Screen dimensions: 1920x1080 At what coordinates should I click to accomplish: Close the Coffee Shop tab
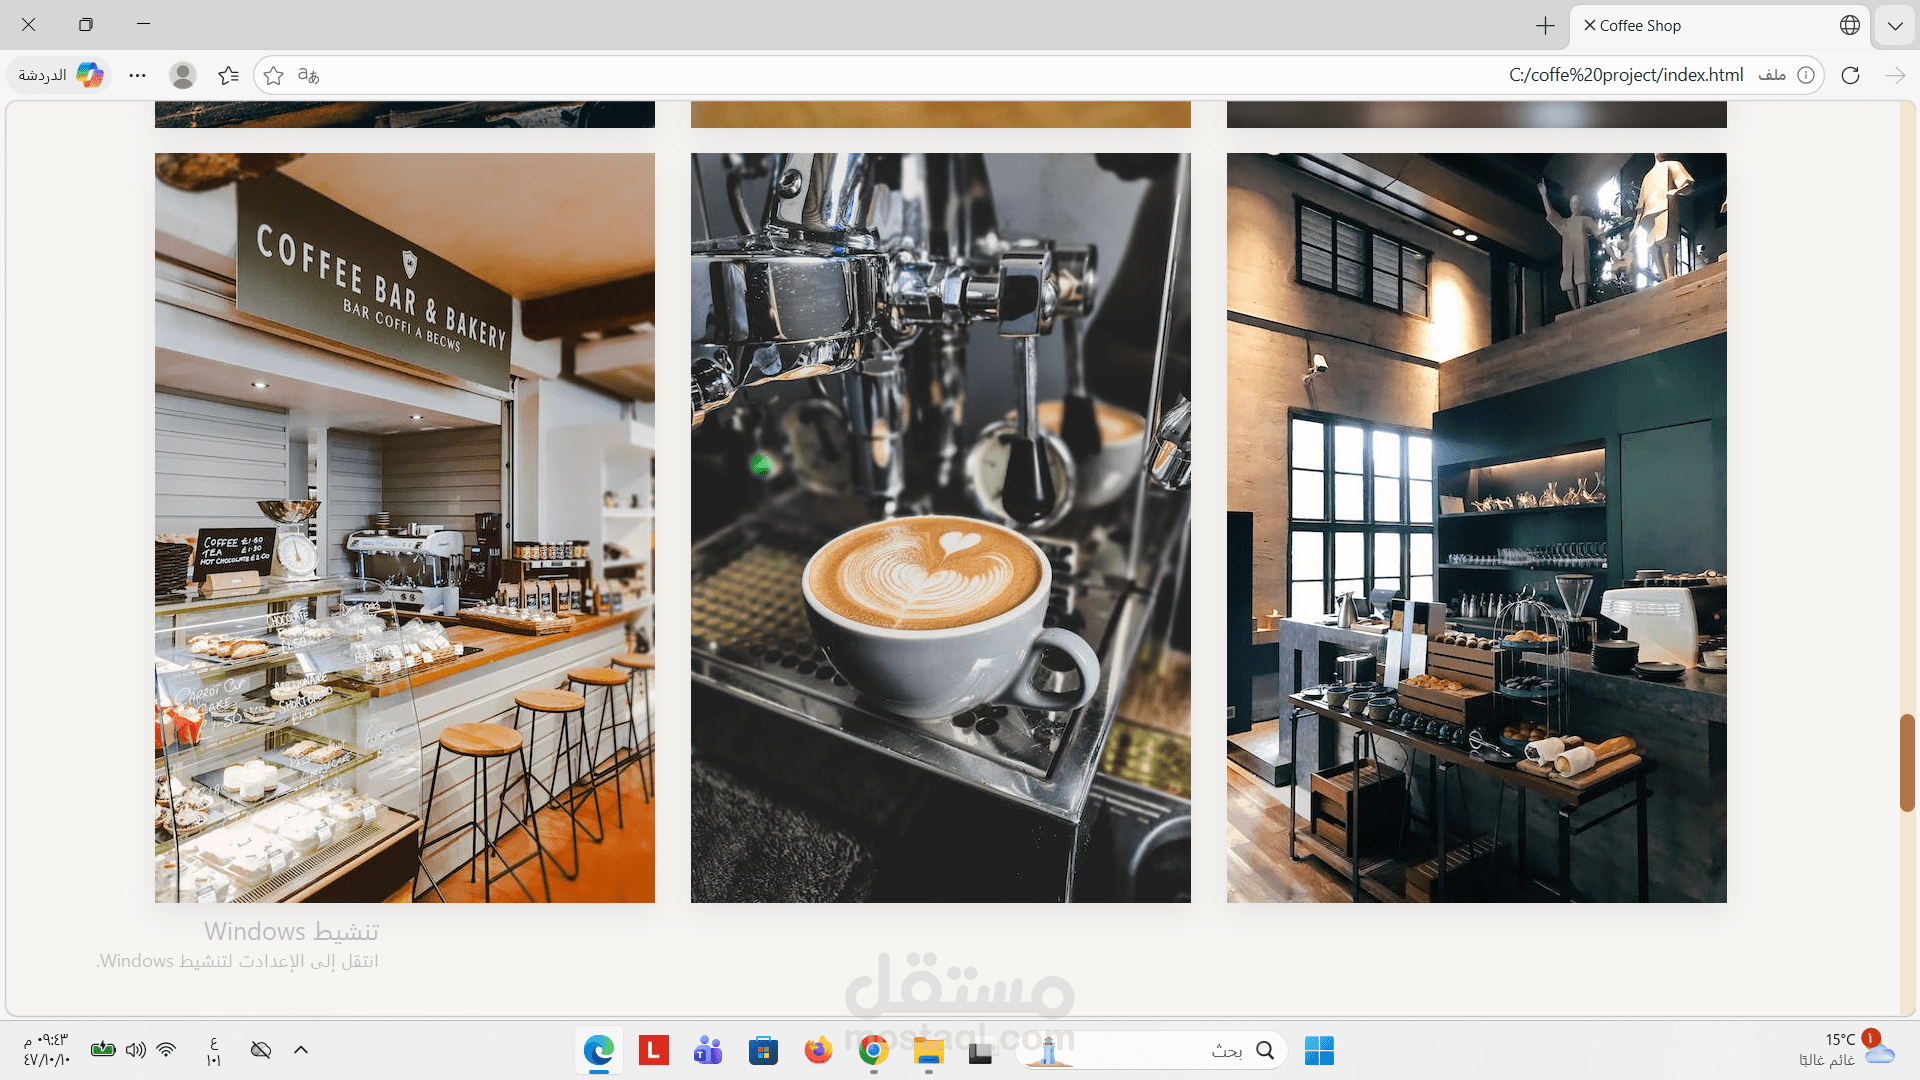pos(1589,25)
